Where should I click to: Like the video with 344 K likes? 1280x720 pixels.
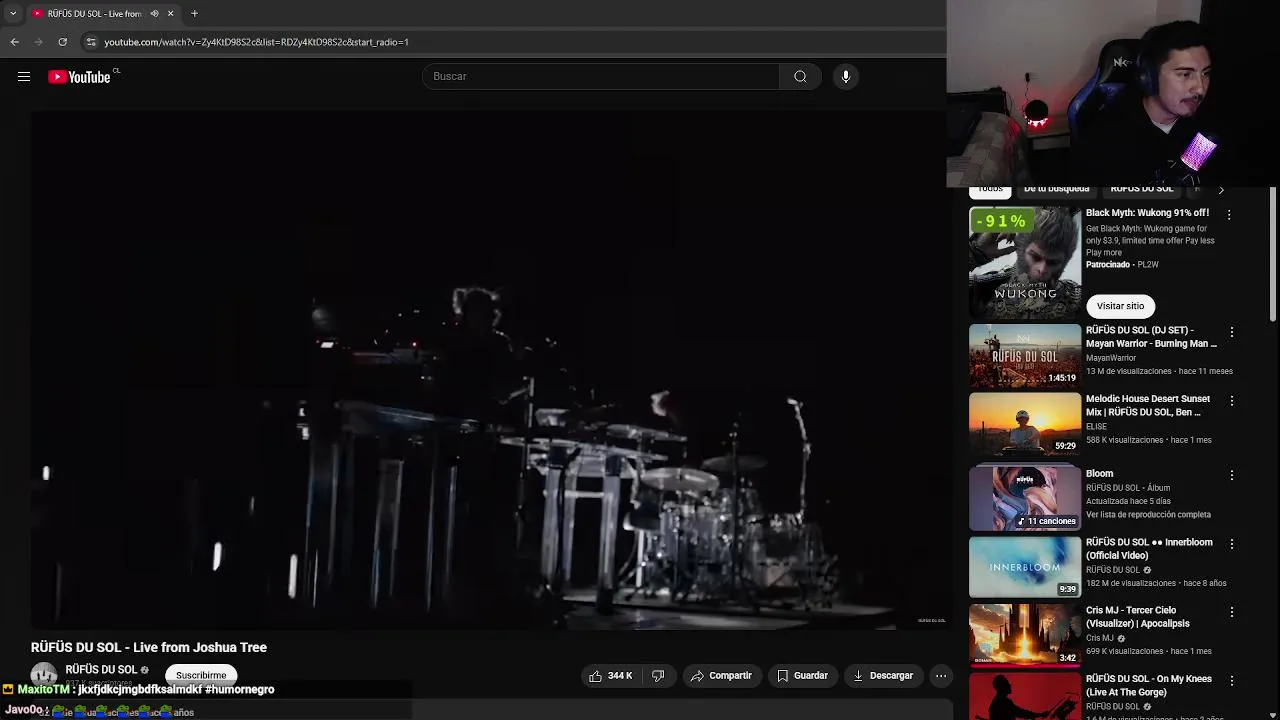coord(610,676)
